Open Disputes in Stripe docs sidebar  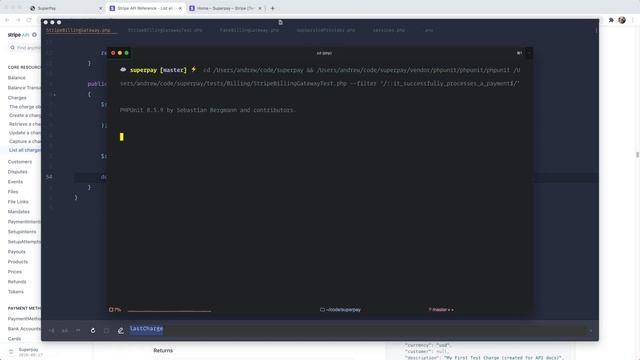pyautogui.click(x=18, y=172)
